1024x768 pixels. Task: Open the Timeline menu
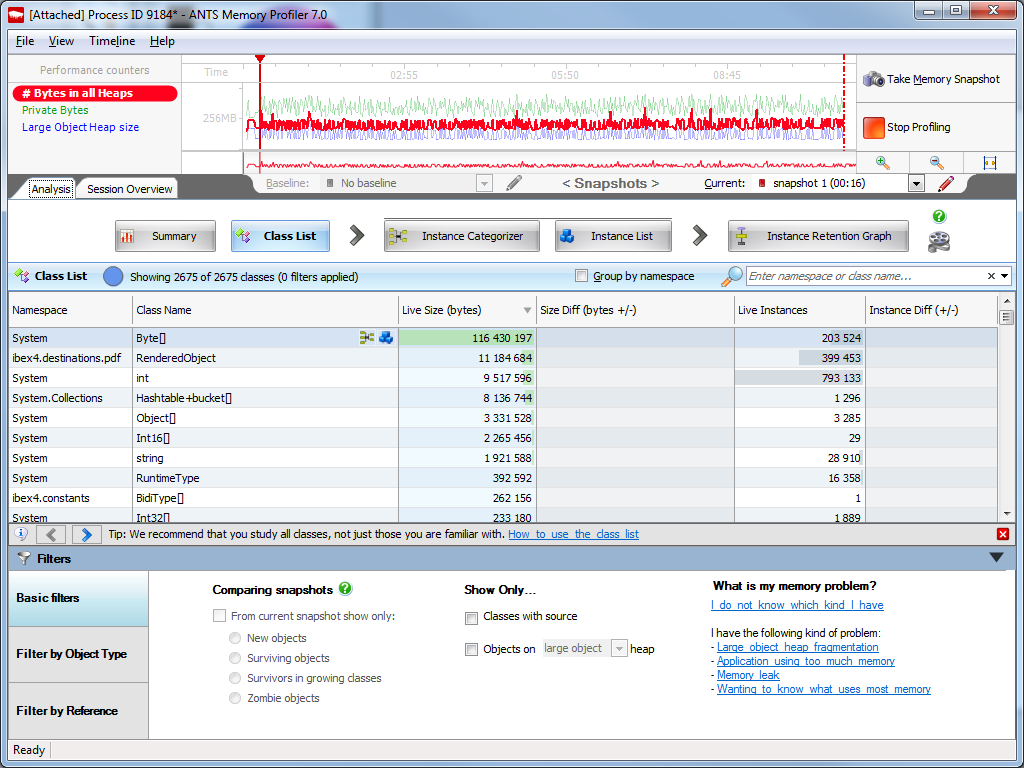[x=112, y=41]
